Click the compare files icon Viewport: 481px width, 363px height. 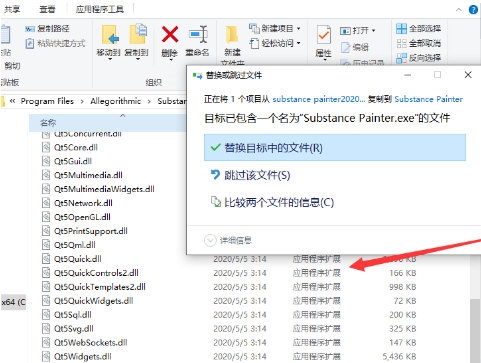click(x=216, y=202)
